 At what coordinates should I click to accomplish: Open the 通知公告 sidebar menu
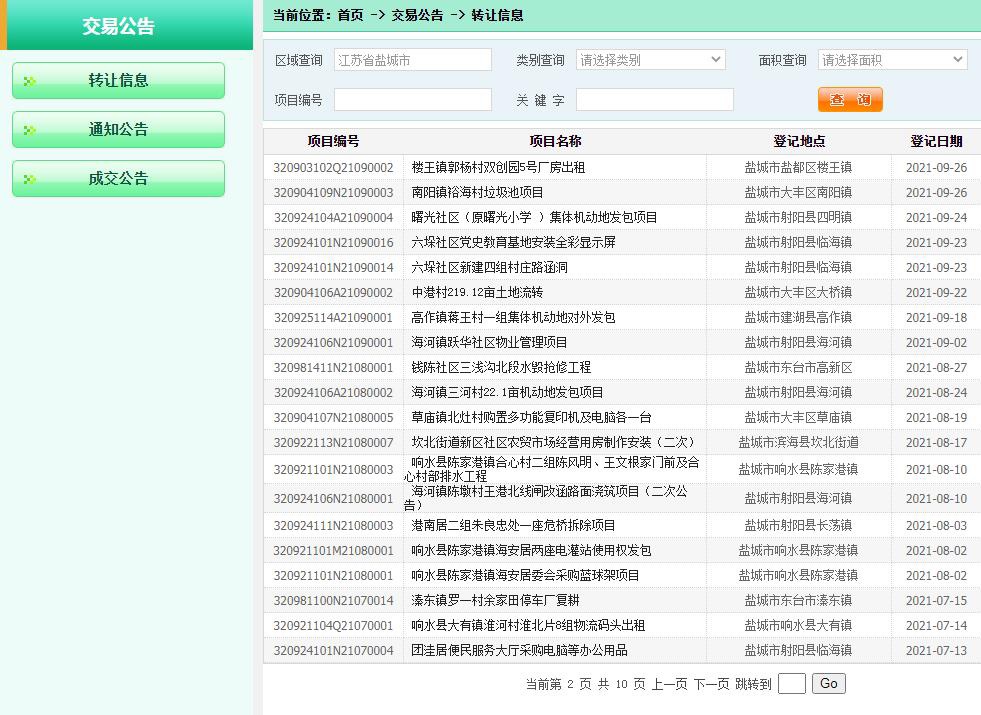tap(118, 130)
